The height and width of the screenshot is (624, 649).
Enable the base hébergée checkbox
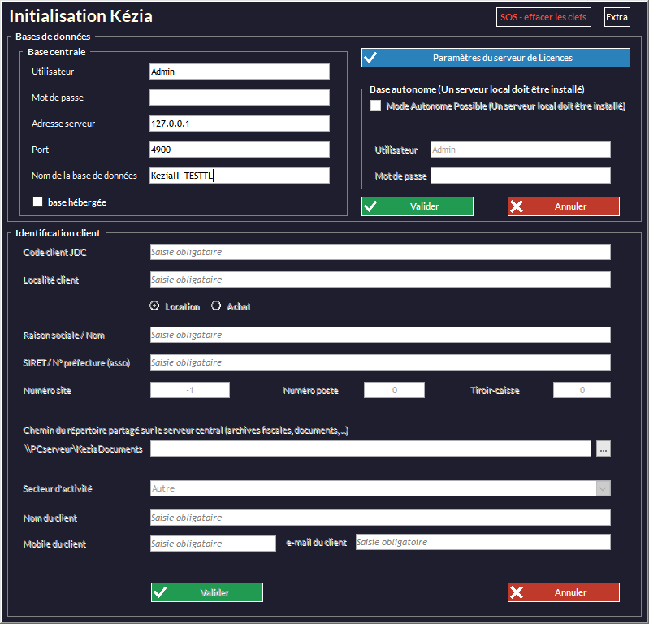(38, 202)
